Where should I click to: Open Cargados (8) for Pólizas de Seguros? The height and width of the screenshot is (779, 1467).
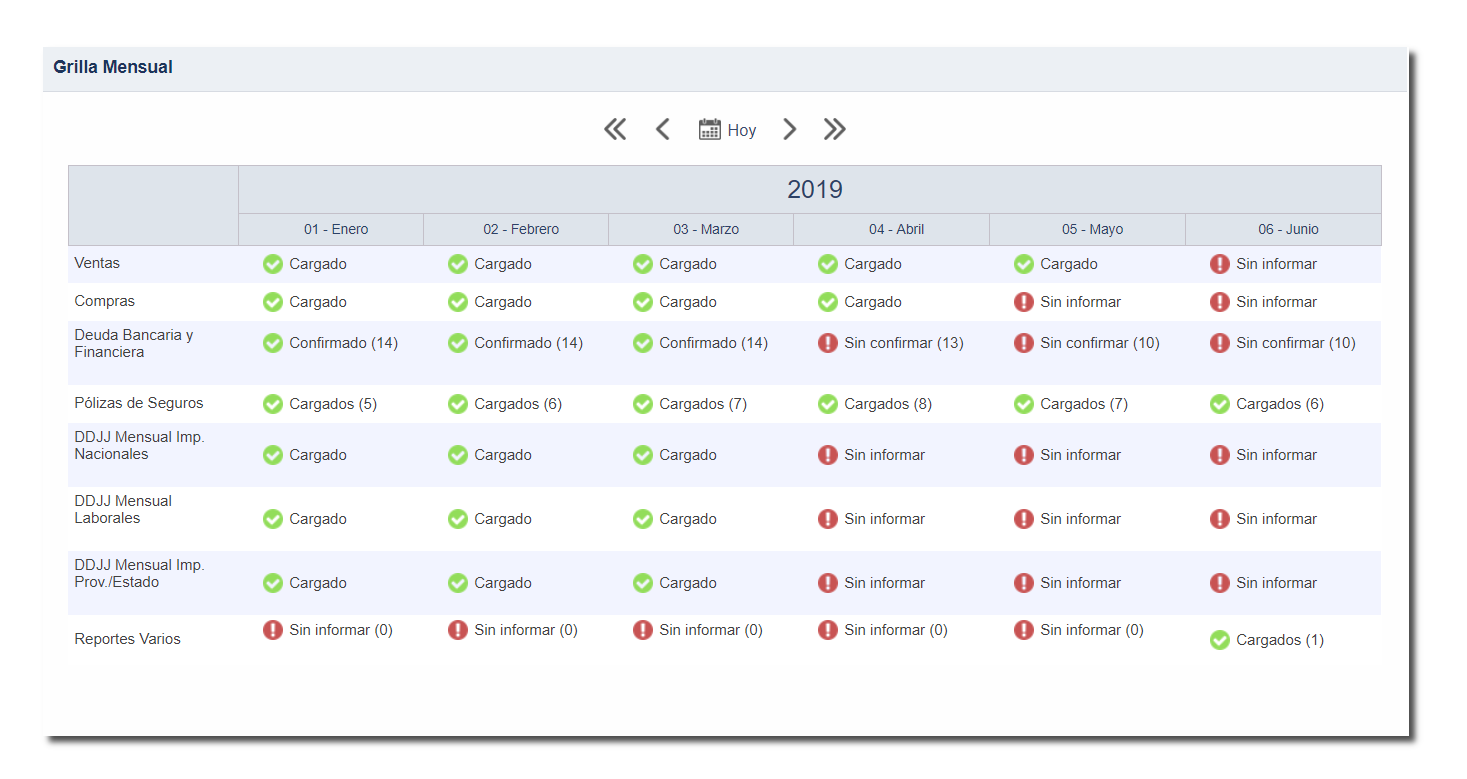click(887, 404)
